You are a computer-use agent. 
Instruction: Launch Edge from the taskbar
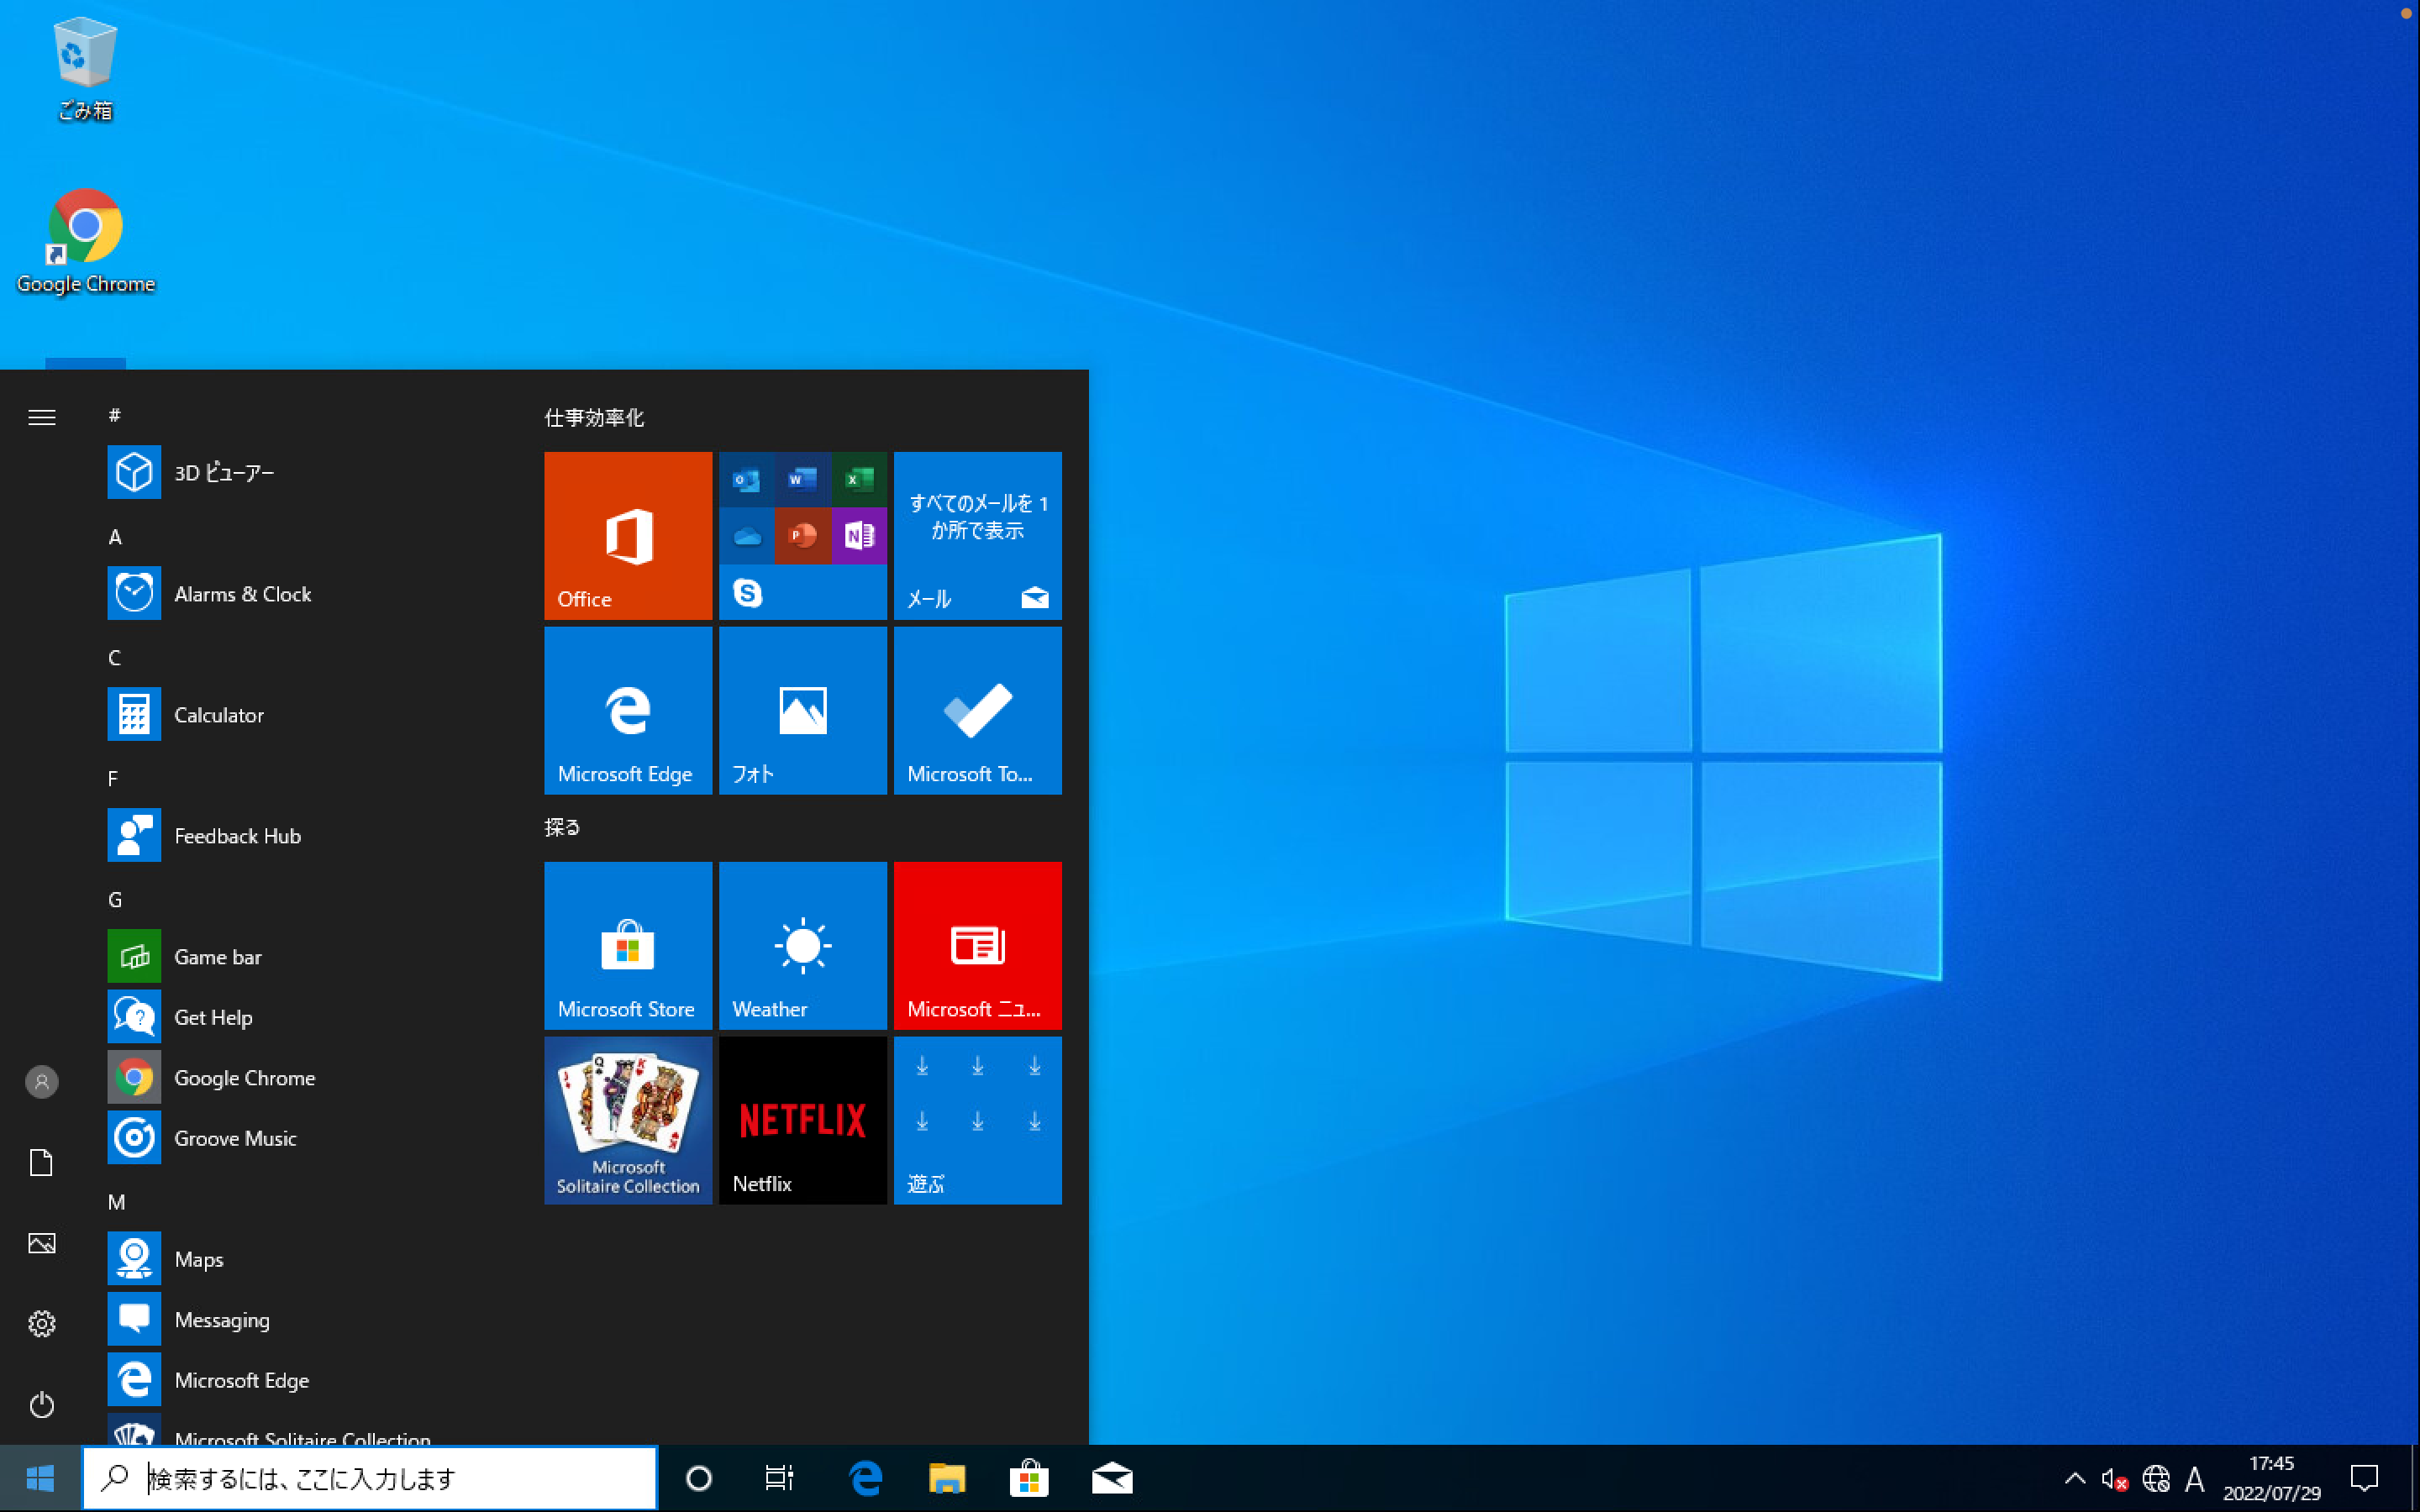pyautogui.click(x=865, y=1478)
